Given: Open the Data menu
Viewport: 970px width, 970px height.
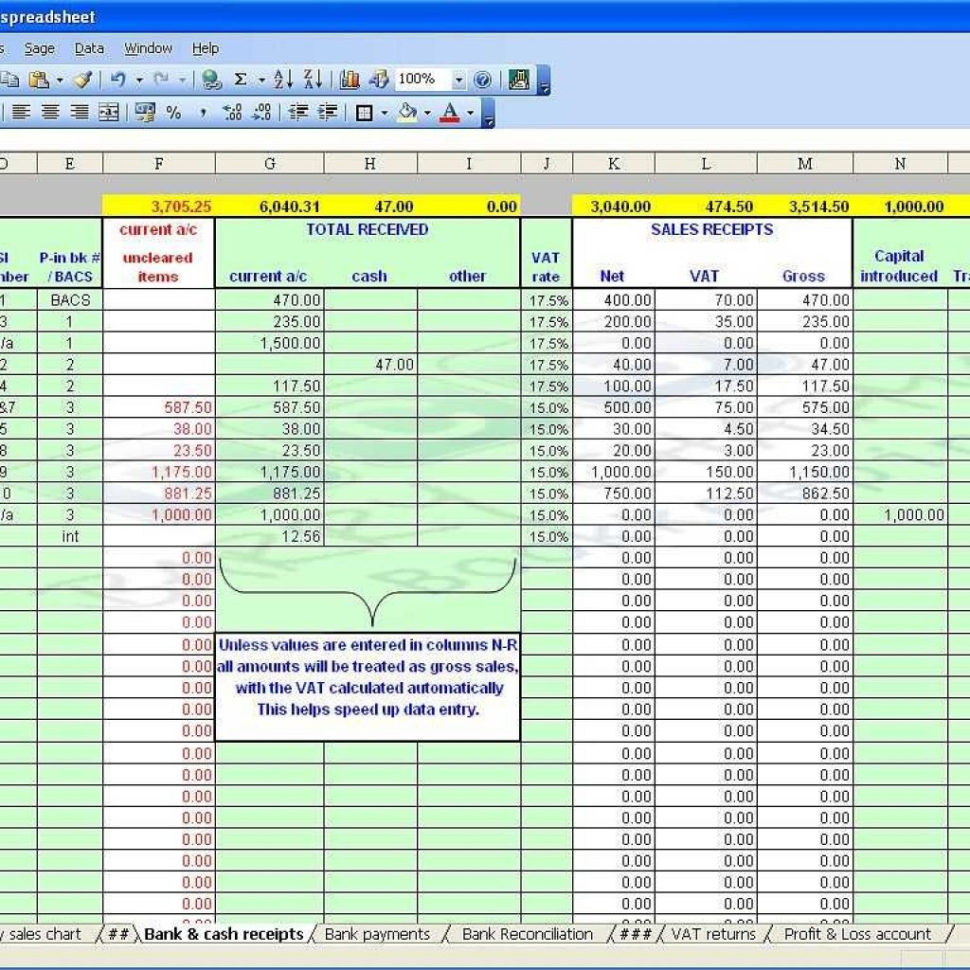Looking at the screenshot, I should point(89,48).
